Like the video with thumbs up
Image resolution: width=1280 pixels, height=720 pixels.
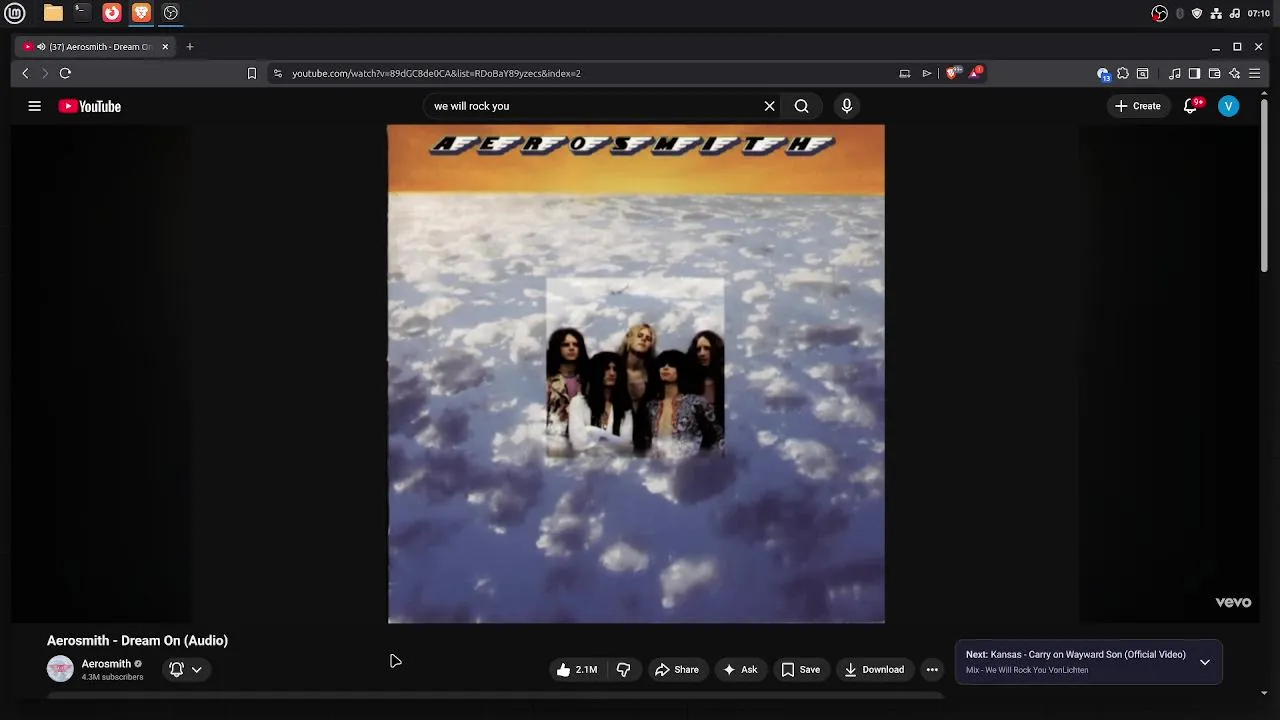(x=577, y=670)
